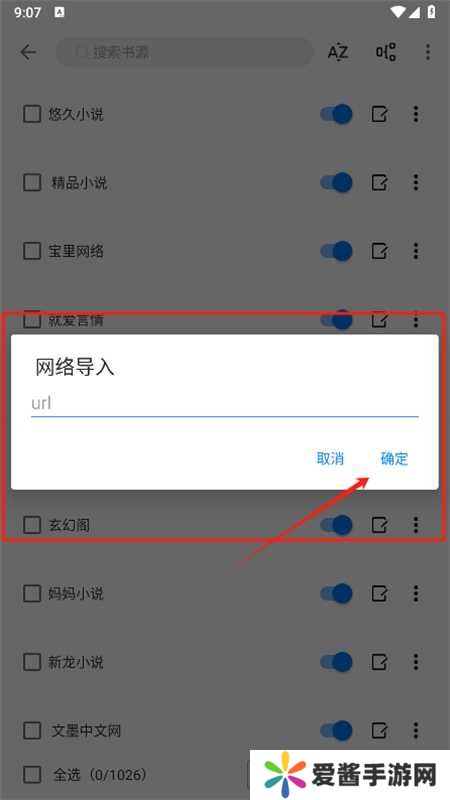Click the 搜索书源 search box

[x=184, y=52]
